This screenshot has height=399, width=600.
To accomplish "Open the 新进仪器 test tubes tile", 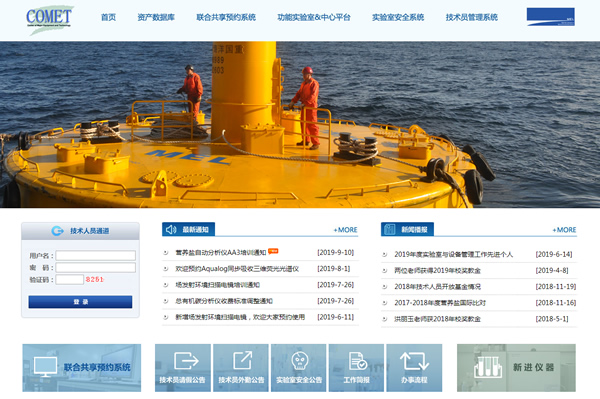I will pos(516,368).
